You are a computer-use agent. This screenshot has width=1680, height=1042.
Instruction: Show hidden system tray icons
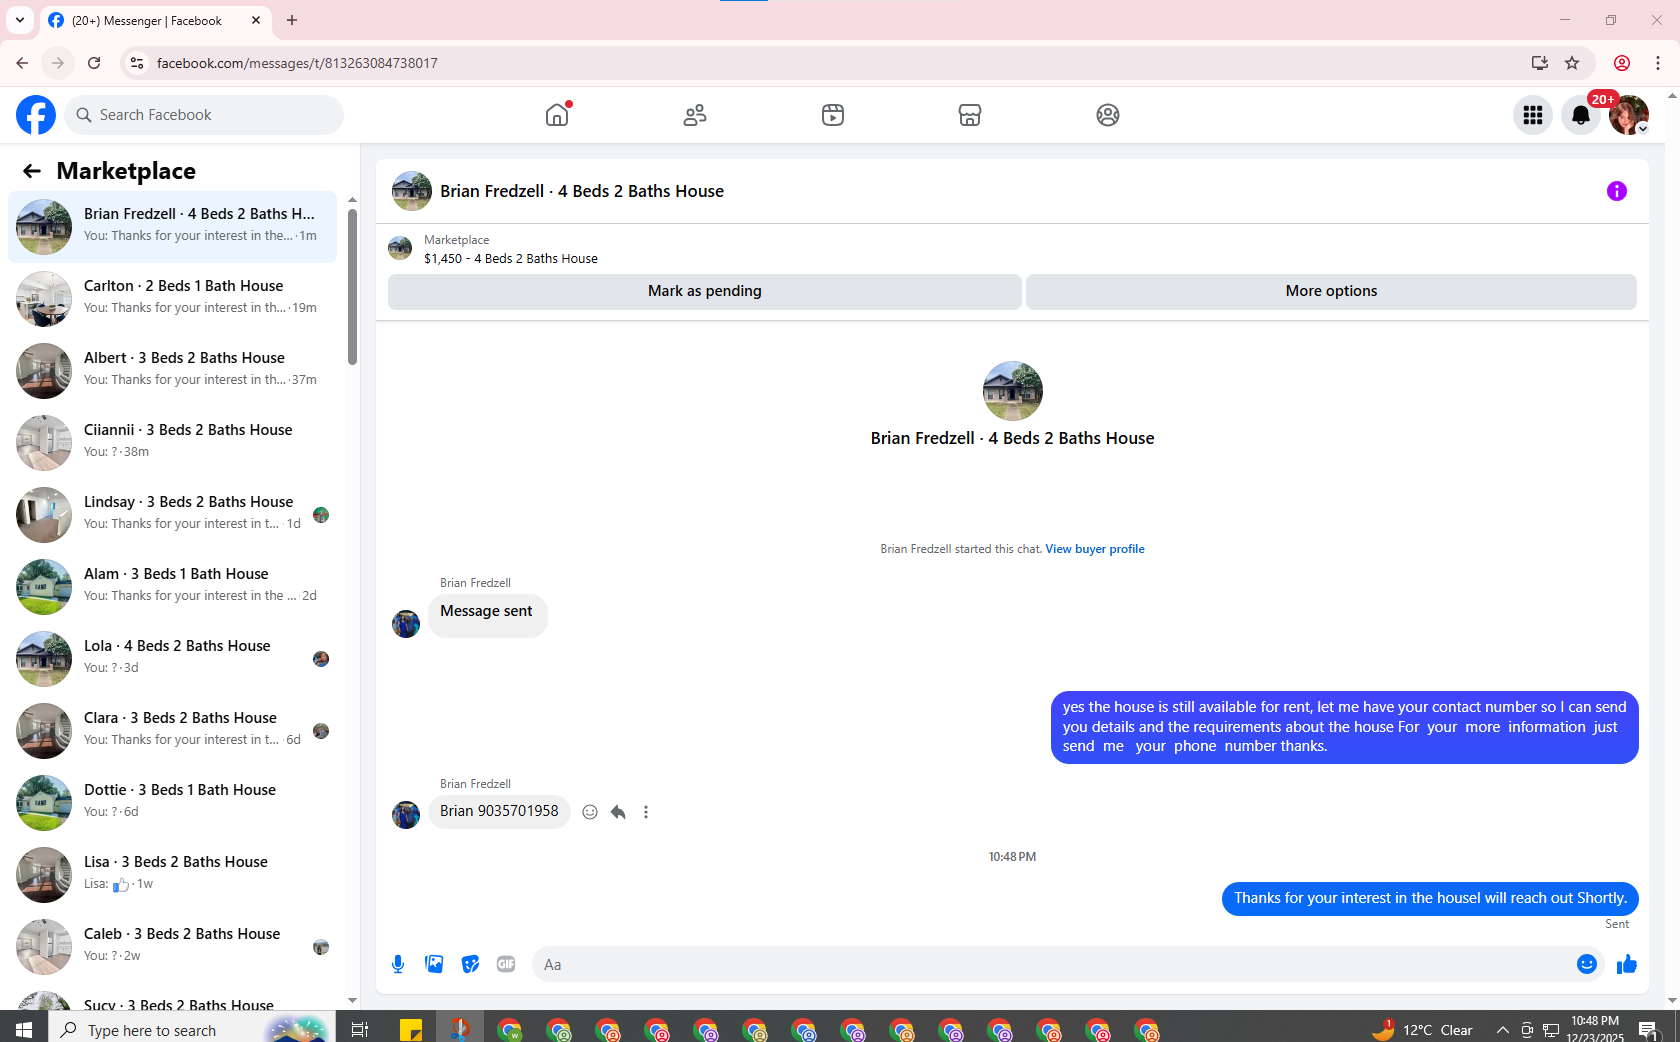click(1502, 1029)
